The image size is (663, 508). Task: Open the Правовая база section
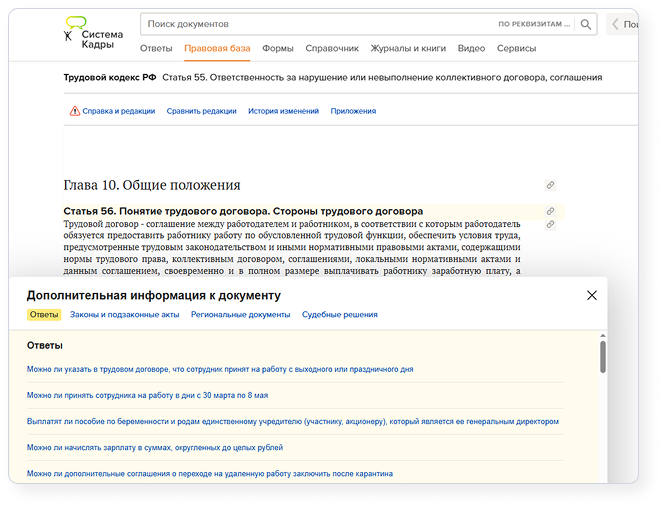coord(217,48)
